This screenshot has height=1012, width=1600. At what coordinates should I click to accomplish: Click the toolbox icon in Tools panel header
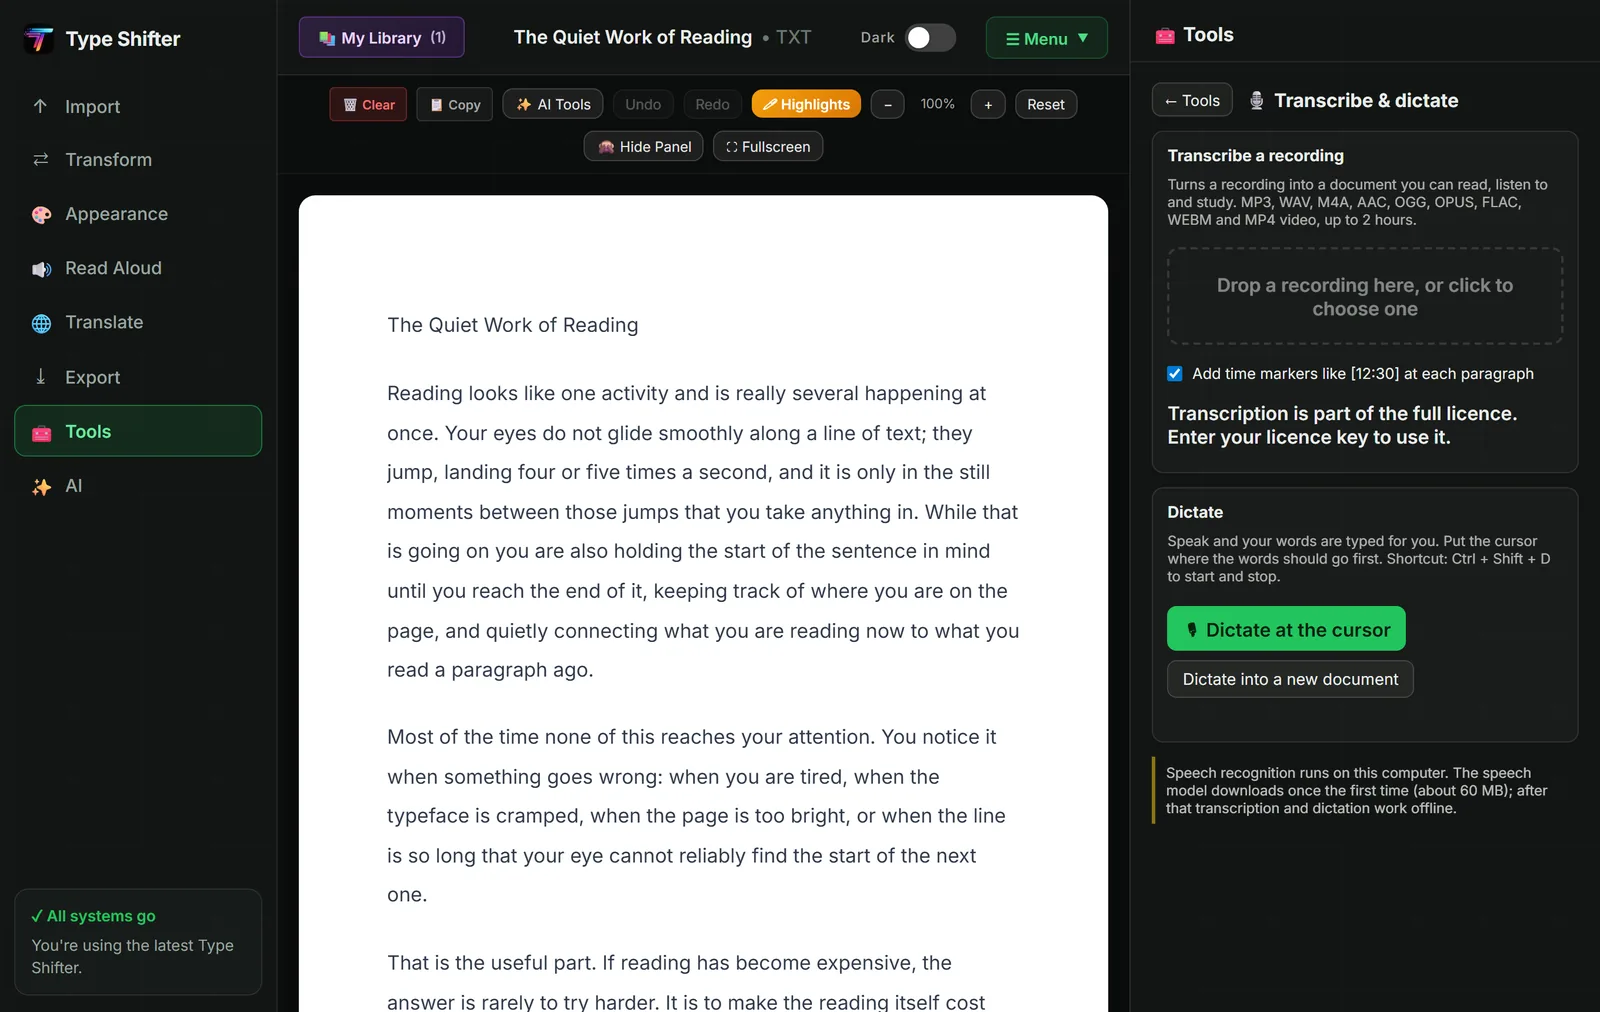pyautogui.click(x=1165, y=36)
